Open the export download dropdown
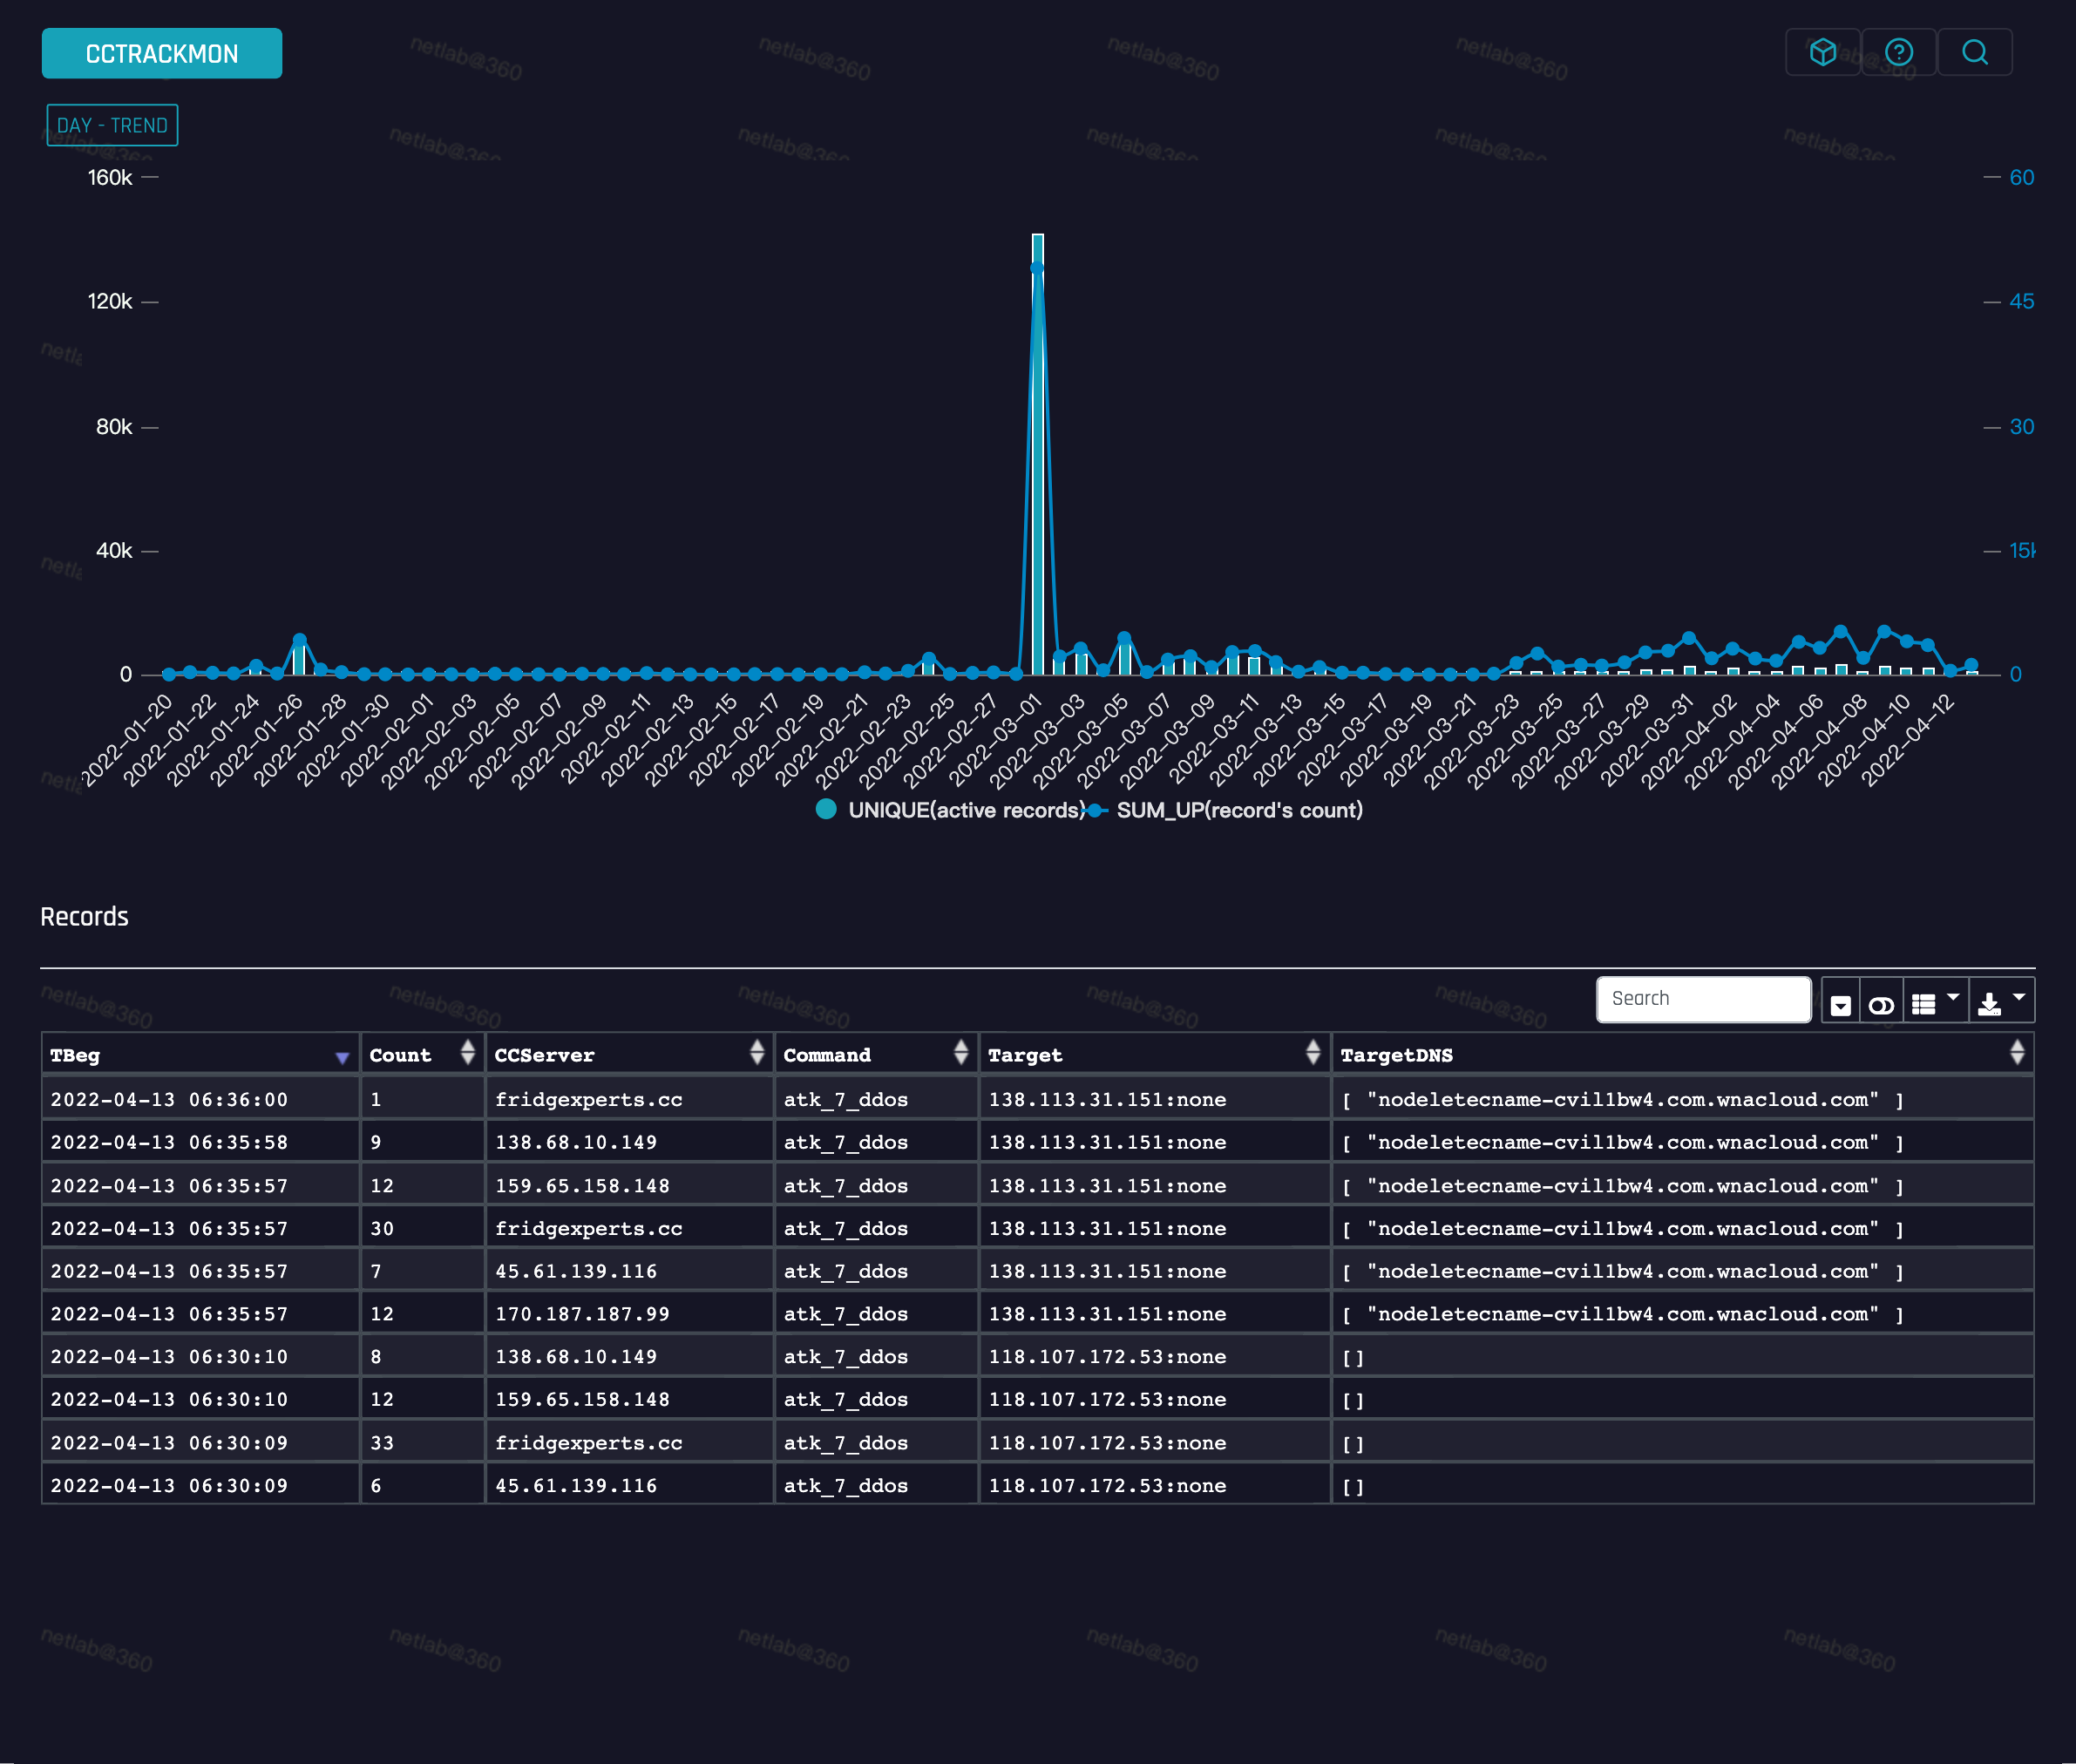This screenshot has height=1764, width=2076. (2002, 1001)
